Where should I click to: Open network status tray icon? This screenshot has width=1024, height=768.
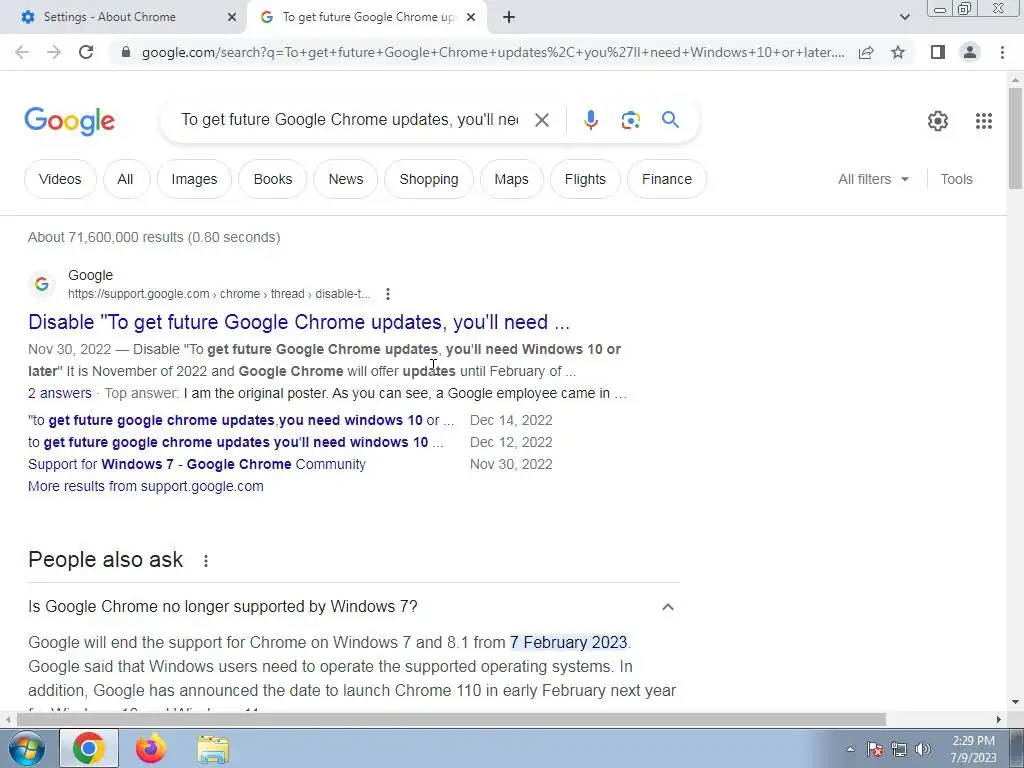pos(899,749)
